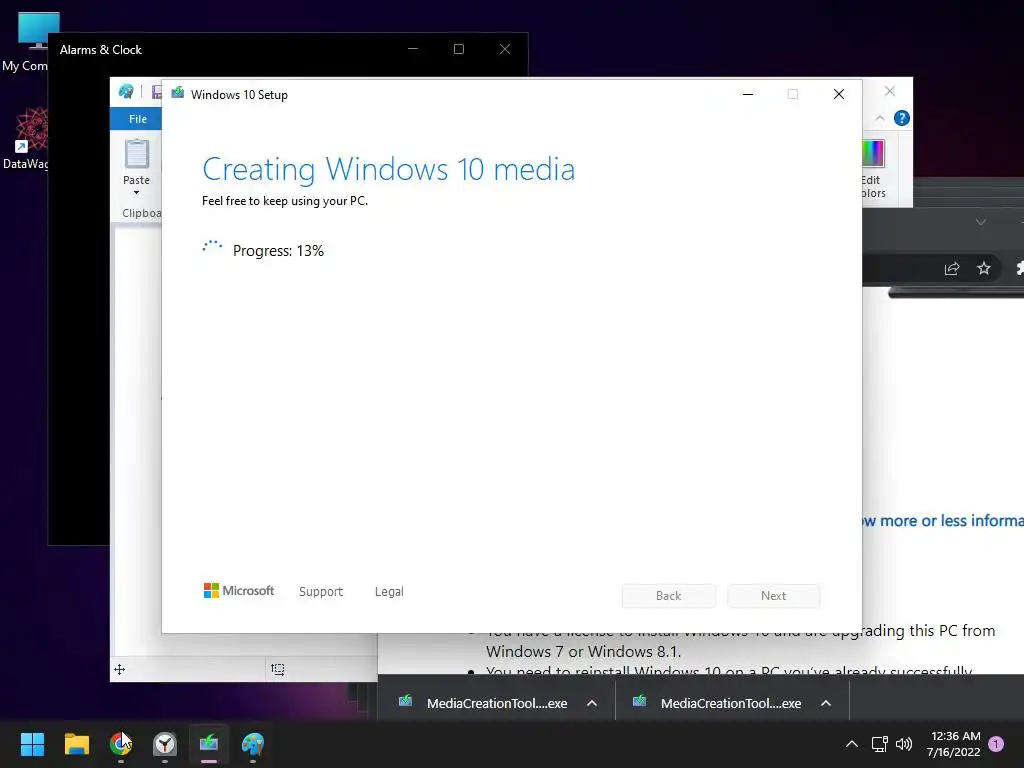Expand the Paste dropdown arrow in Paint

136,192
